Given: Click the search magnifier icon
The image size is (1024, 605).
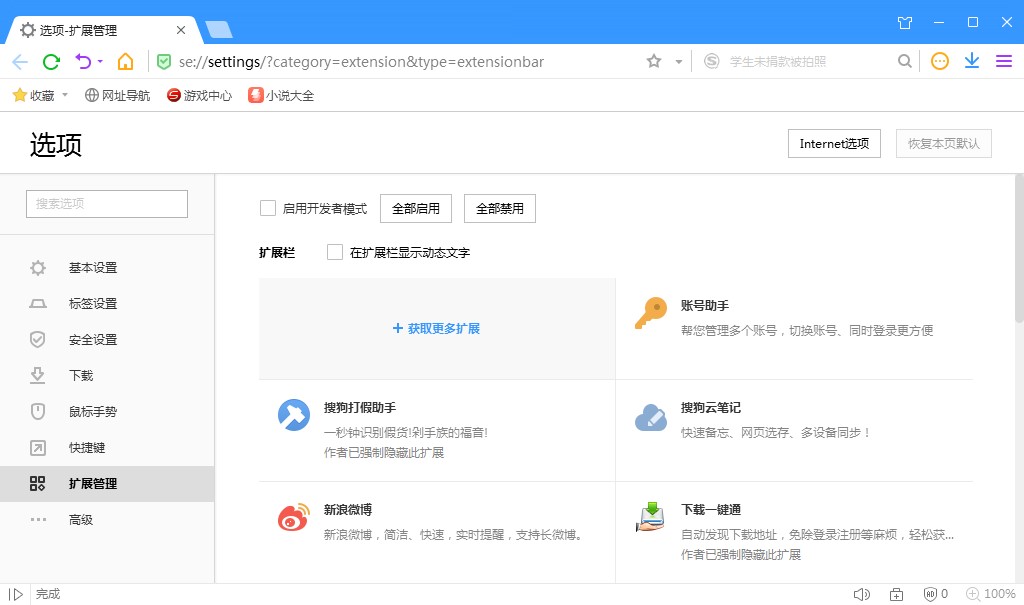Looking at the screenshot, I should click(904, 62).
